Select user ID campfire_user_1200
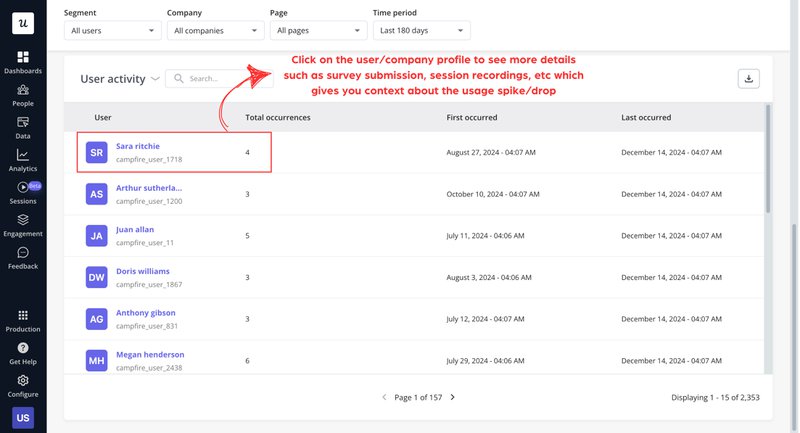 click(x=149, y=201)
